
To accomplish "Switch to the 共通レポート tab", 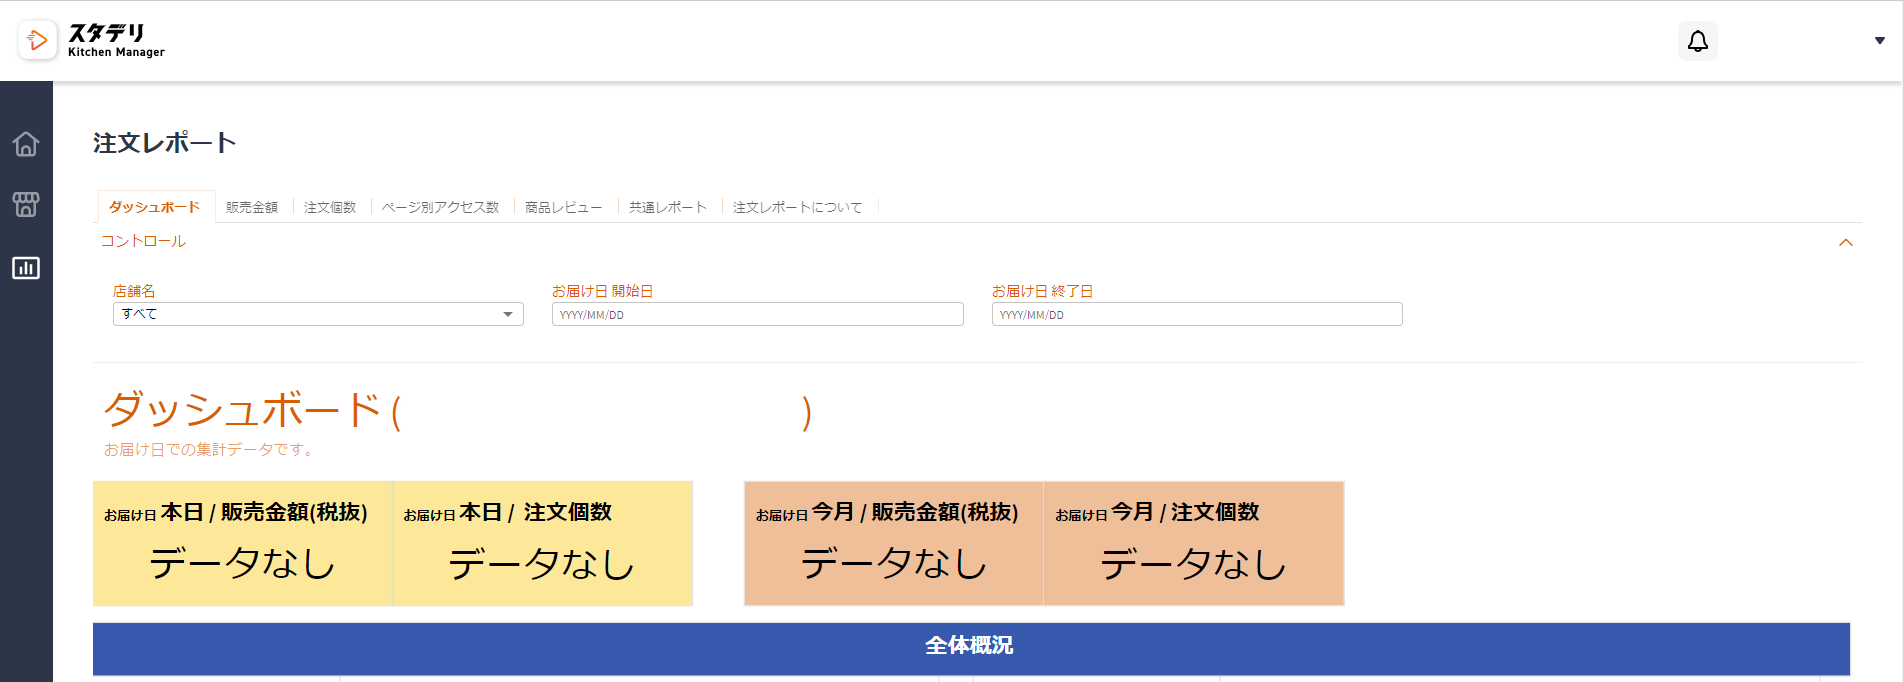I will 667,207.
